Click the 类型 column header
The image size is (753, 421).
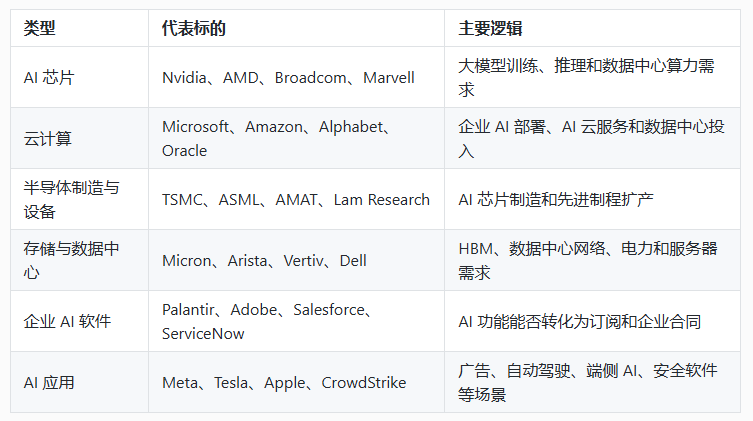pos(79,28)
